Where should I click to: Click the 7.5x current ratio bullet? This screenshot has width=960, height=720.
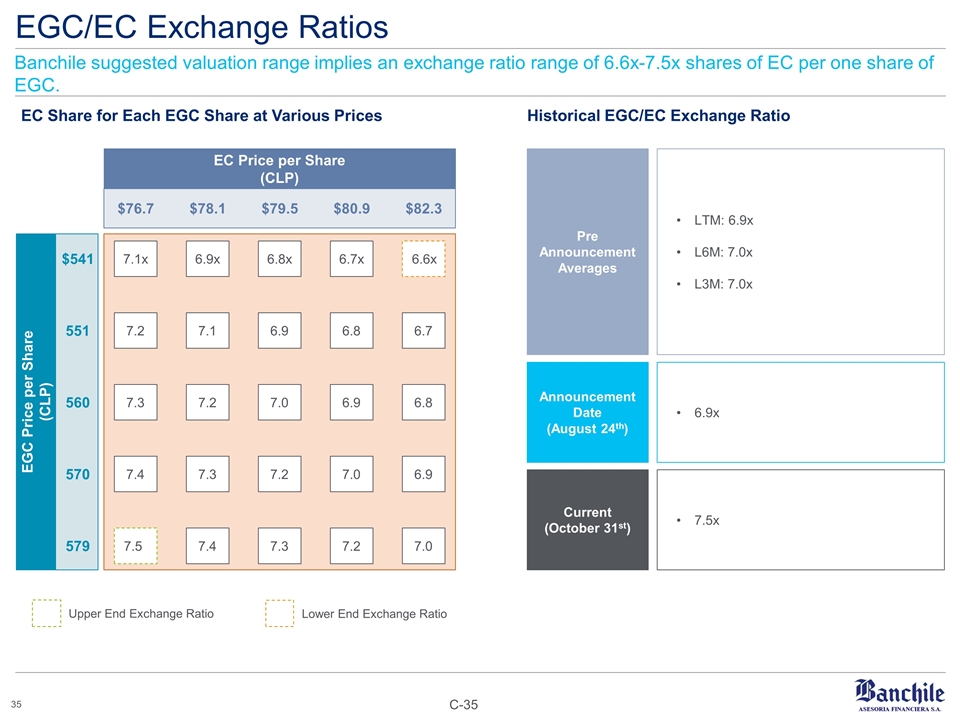tap(713, 521)
